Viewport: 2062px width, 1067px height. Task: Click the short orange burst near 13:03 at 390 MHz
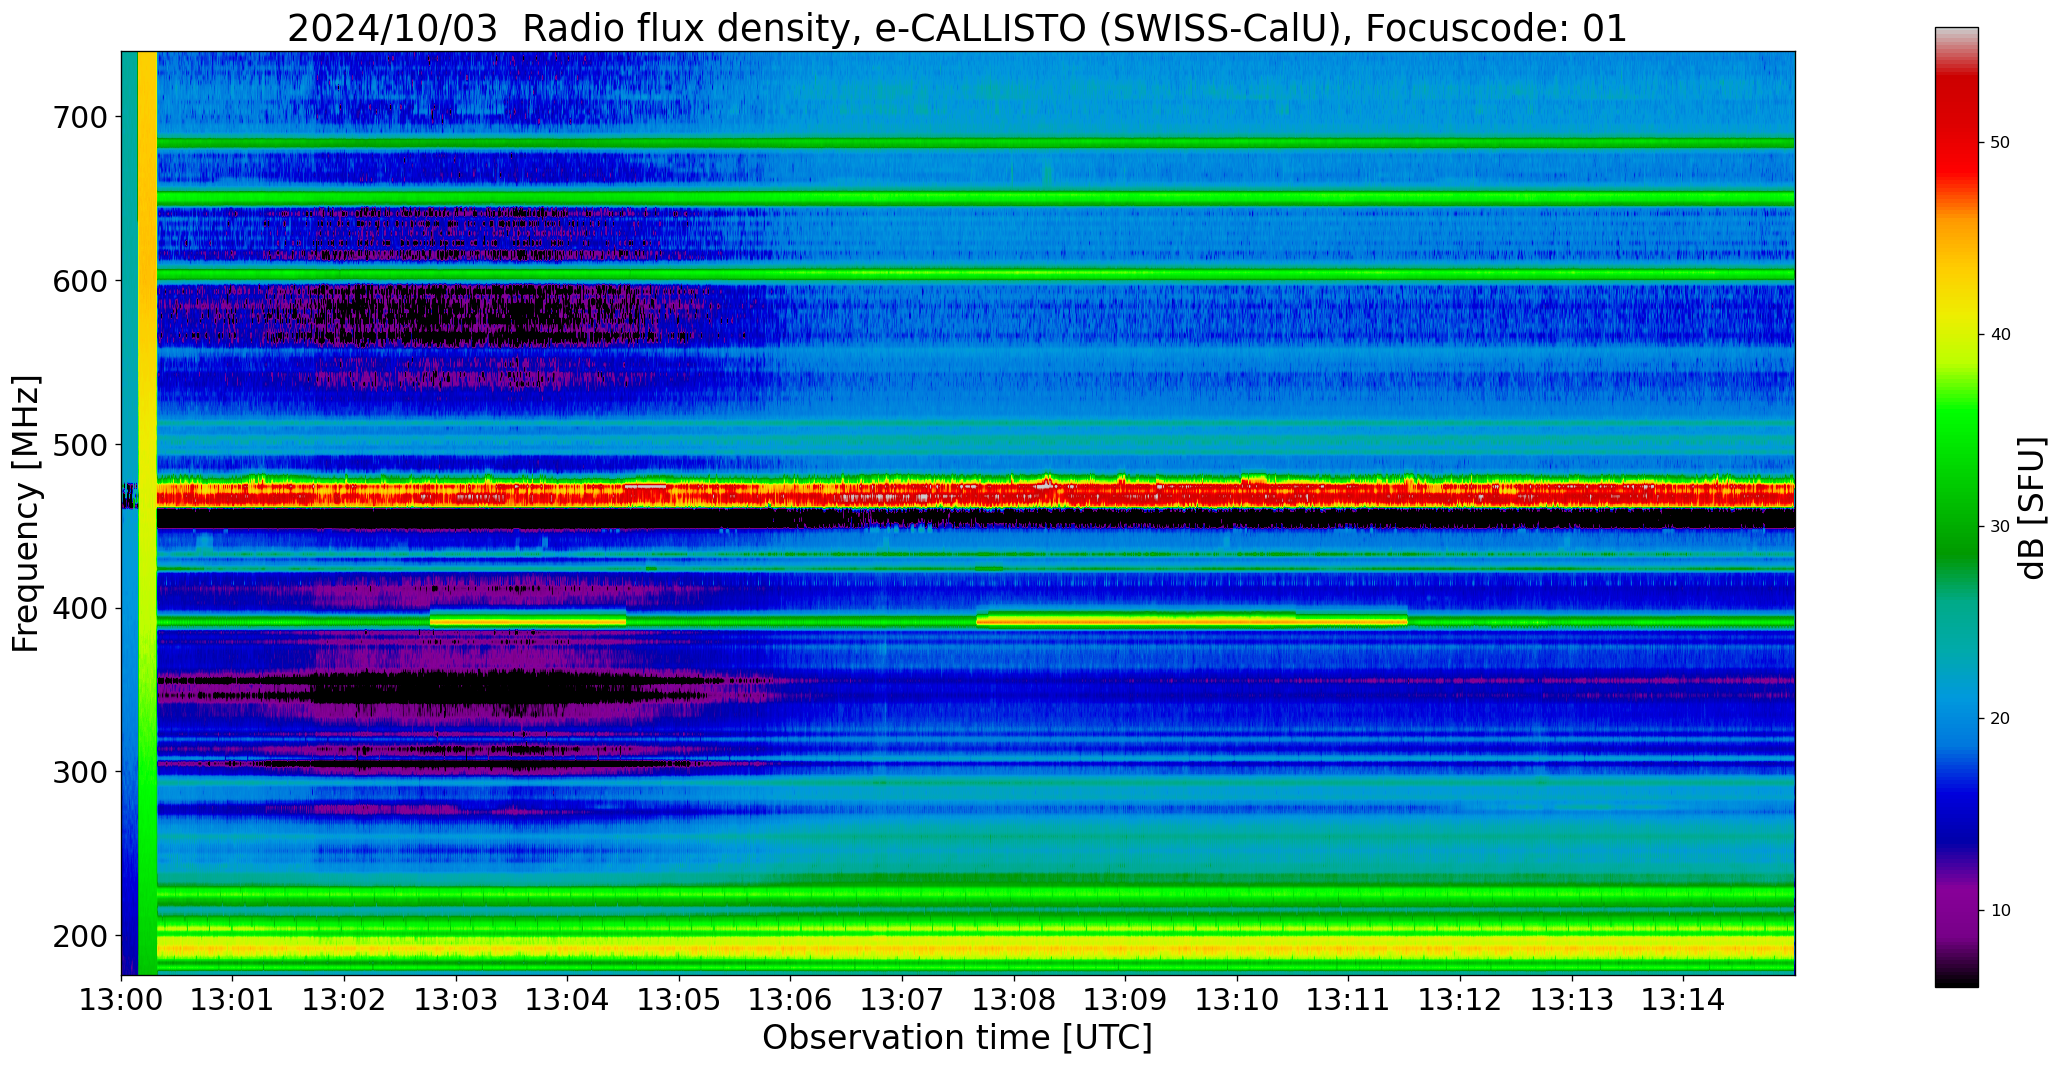pyautogui.click(x=528, y=620)
